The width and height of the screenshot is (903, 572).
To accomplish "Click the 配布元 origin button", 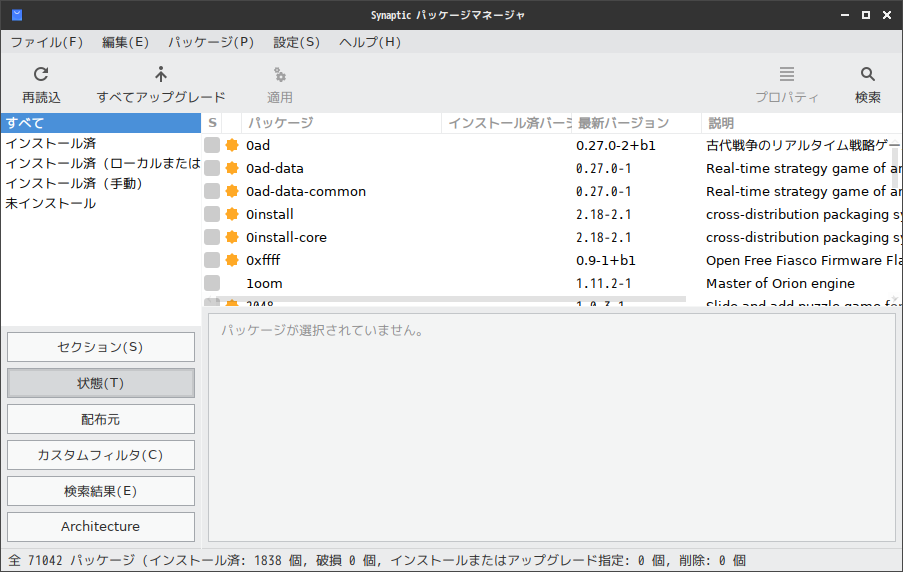I will pyautogui.click(x=101, y=419).
